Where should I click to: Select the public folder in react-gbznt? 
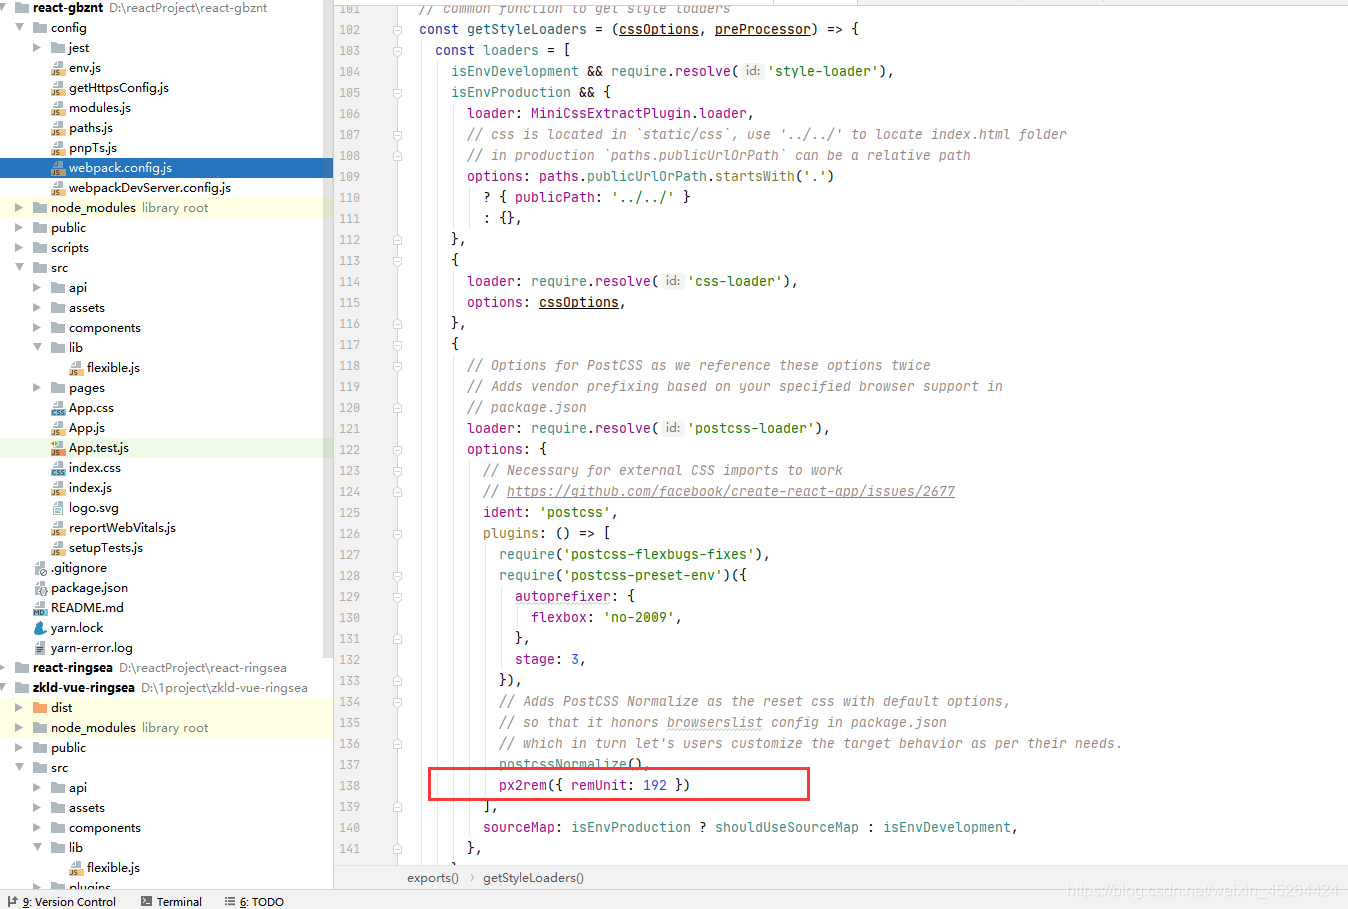tap(69, 228)
